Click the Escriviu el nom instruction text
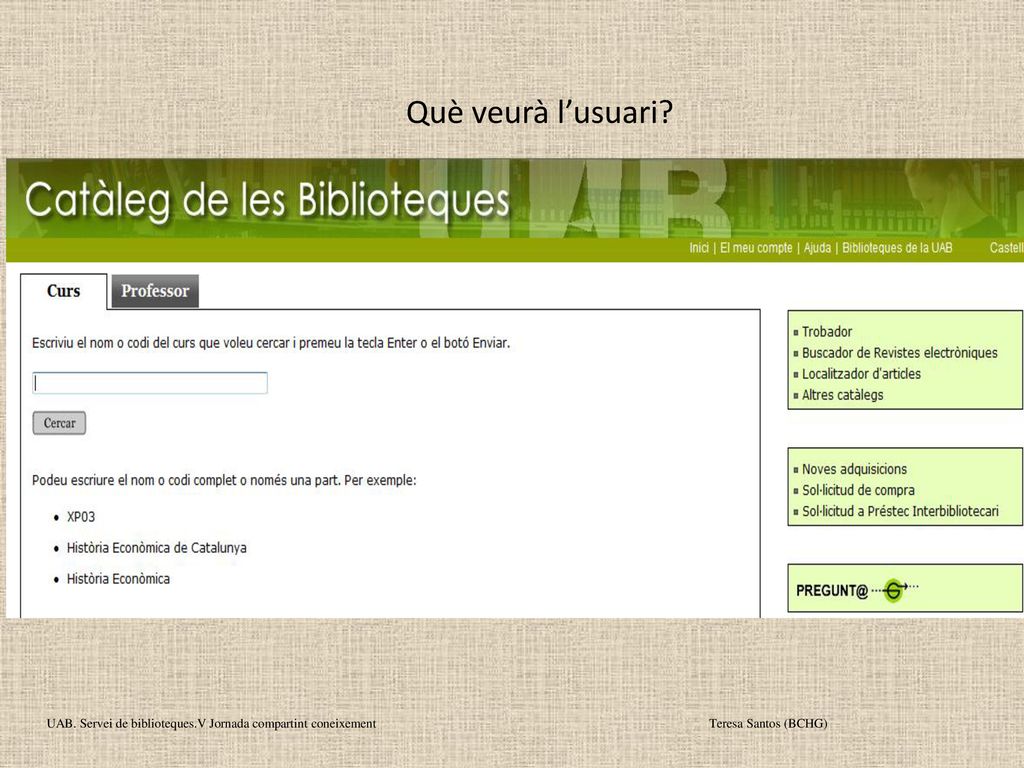 click(x=271, y=343)
